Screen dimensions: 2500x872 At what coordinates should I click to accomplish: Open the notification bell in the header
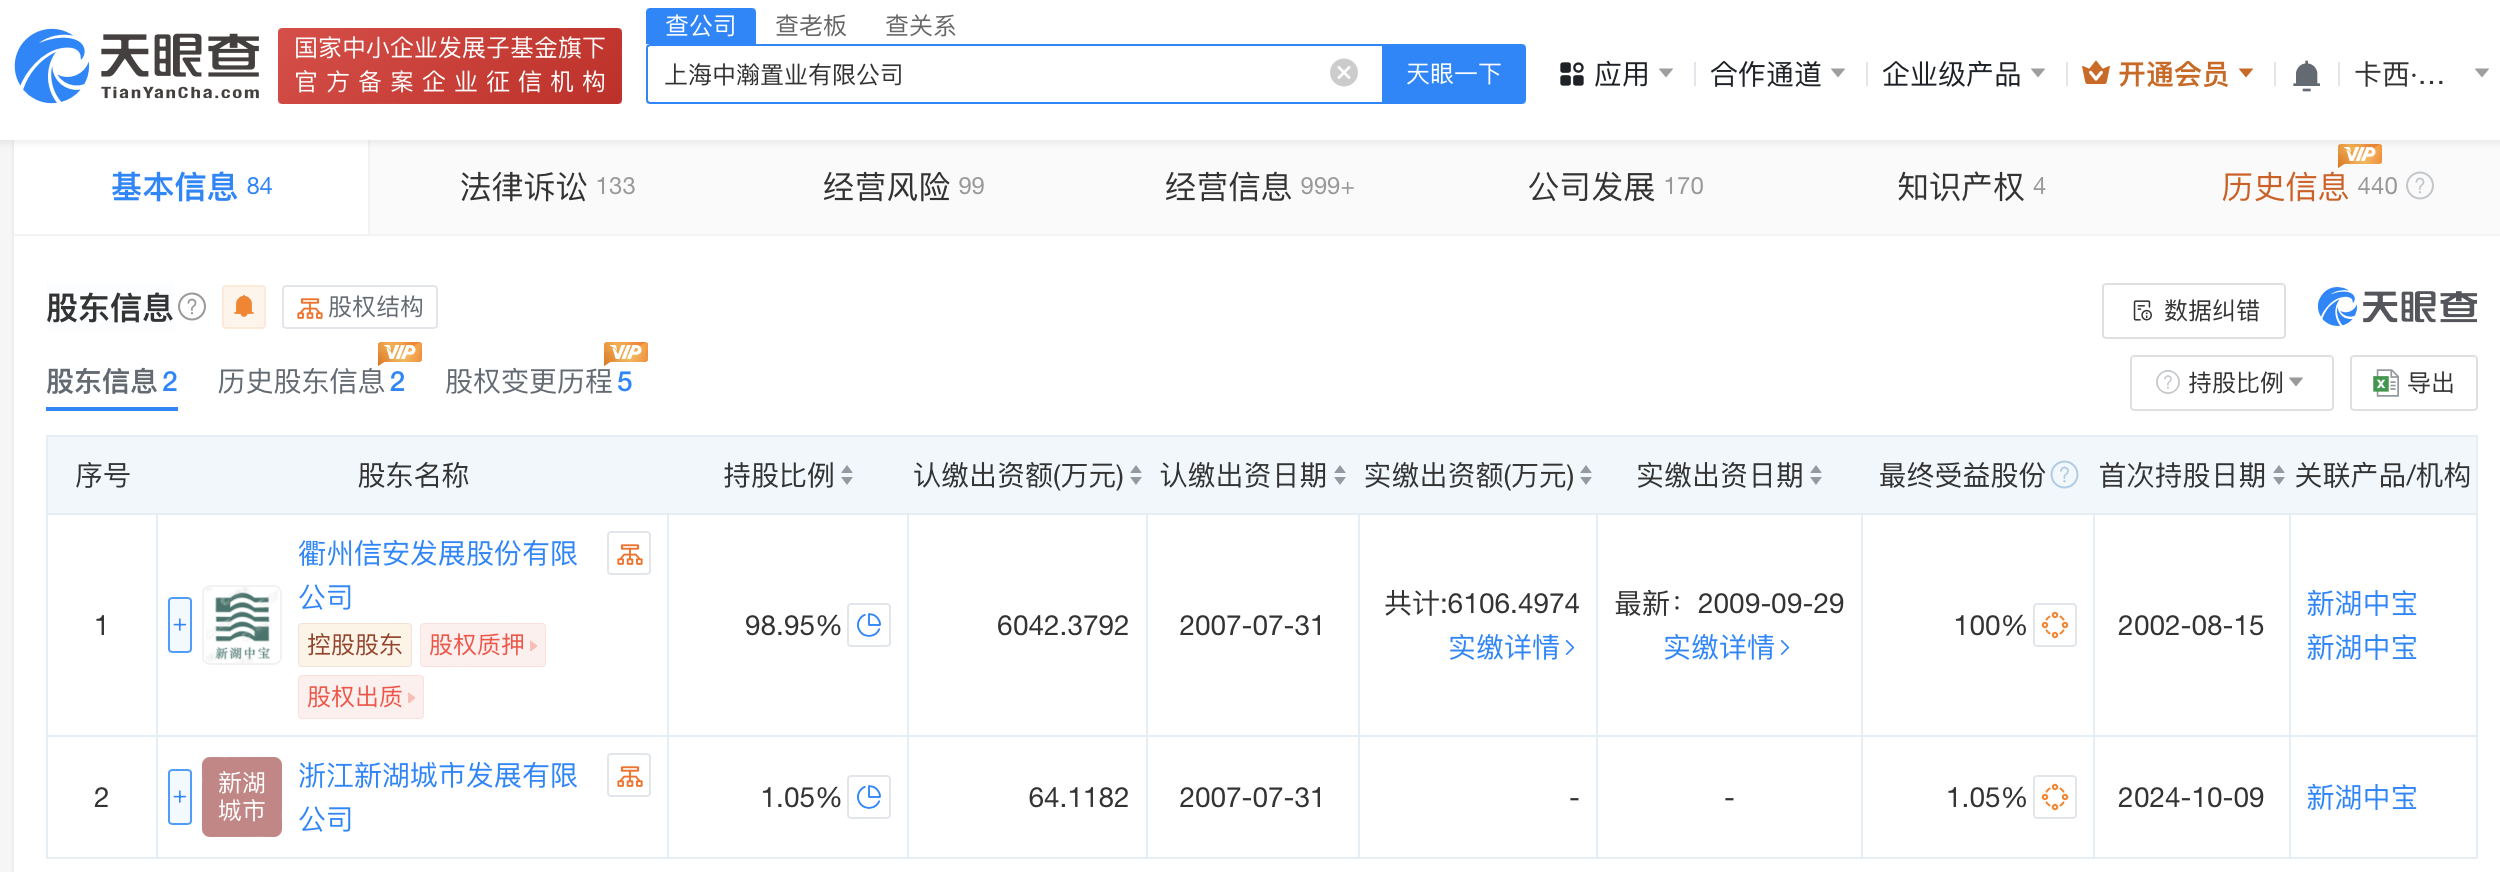(2306, 75)
